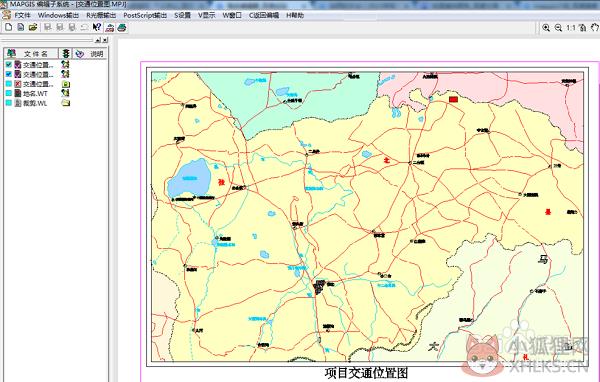Enable the 地名.WT layer checkbox

[x=9, y=93]
